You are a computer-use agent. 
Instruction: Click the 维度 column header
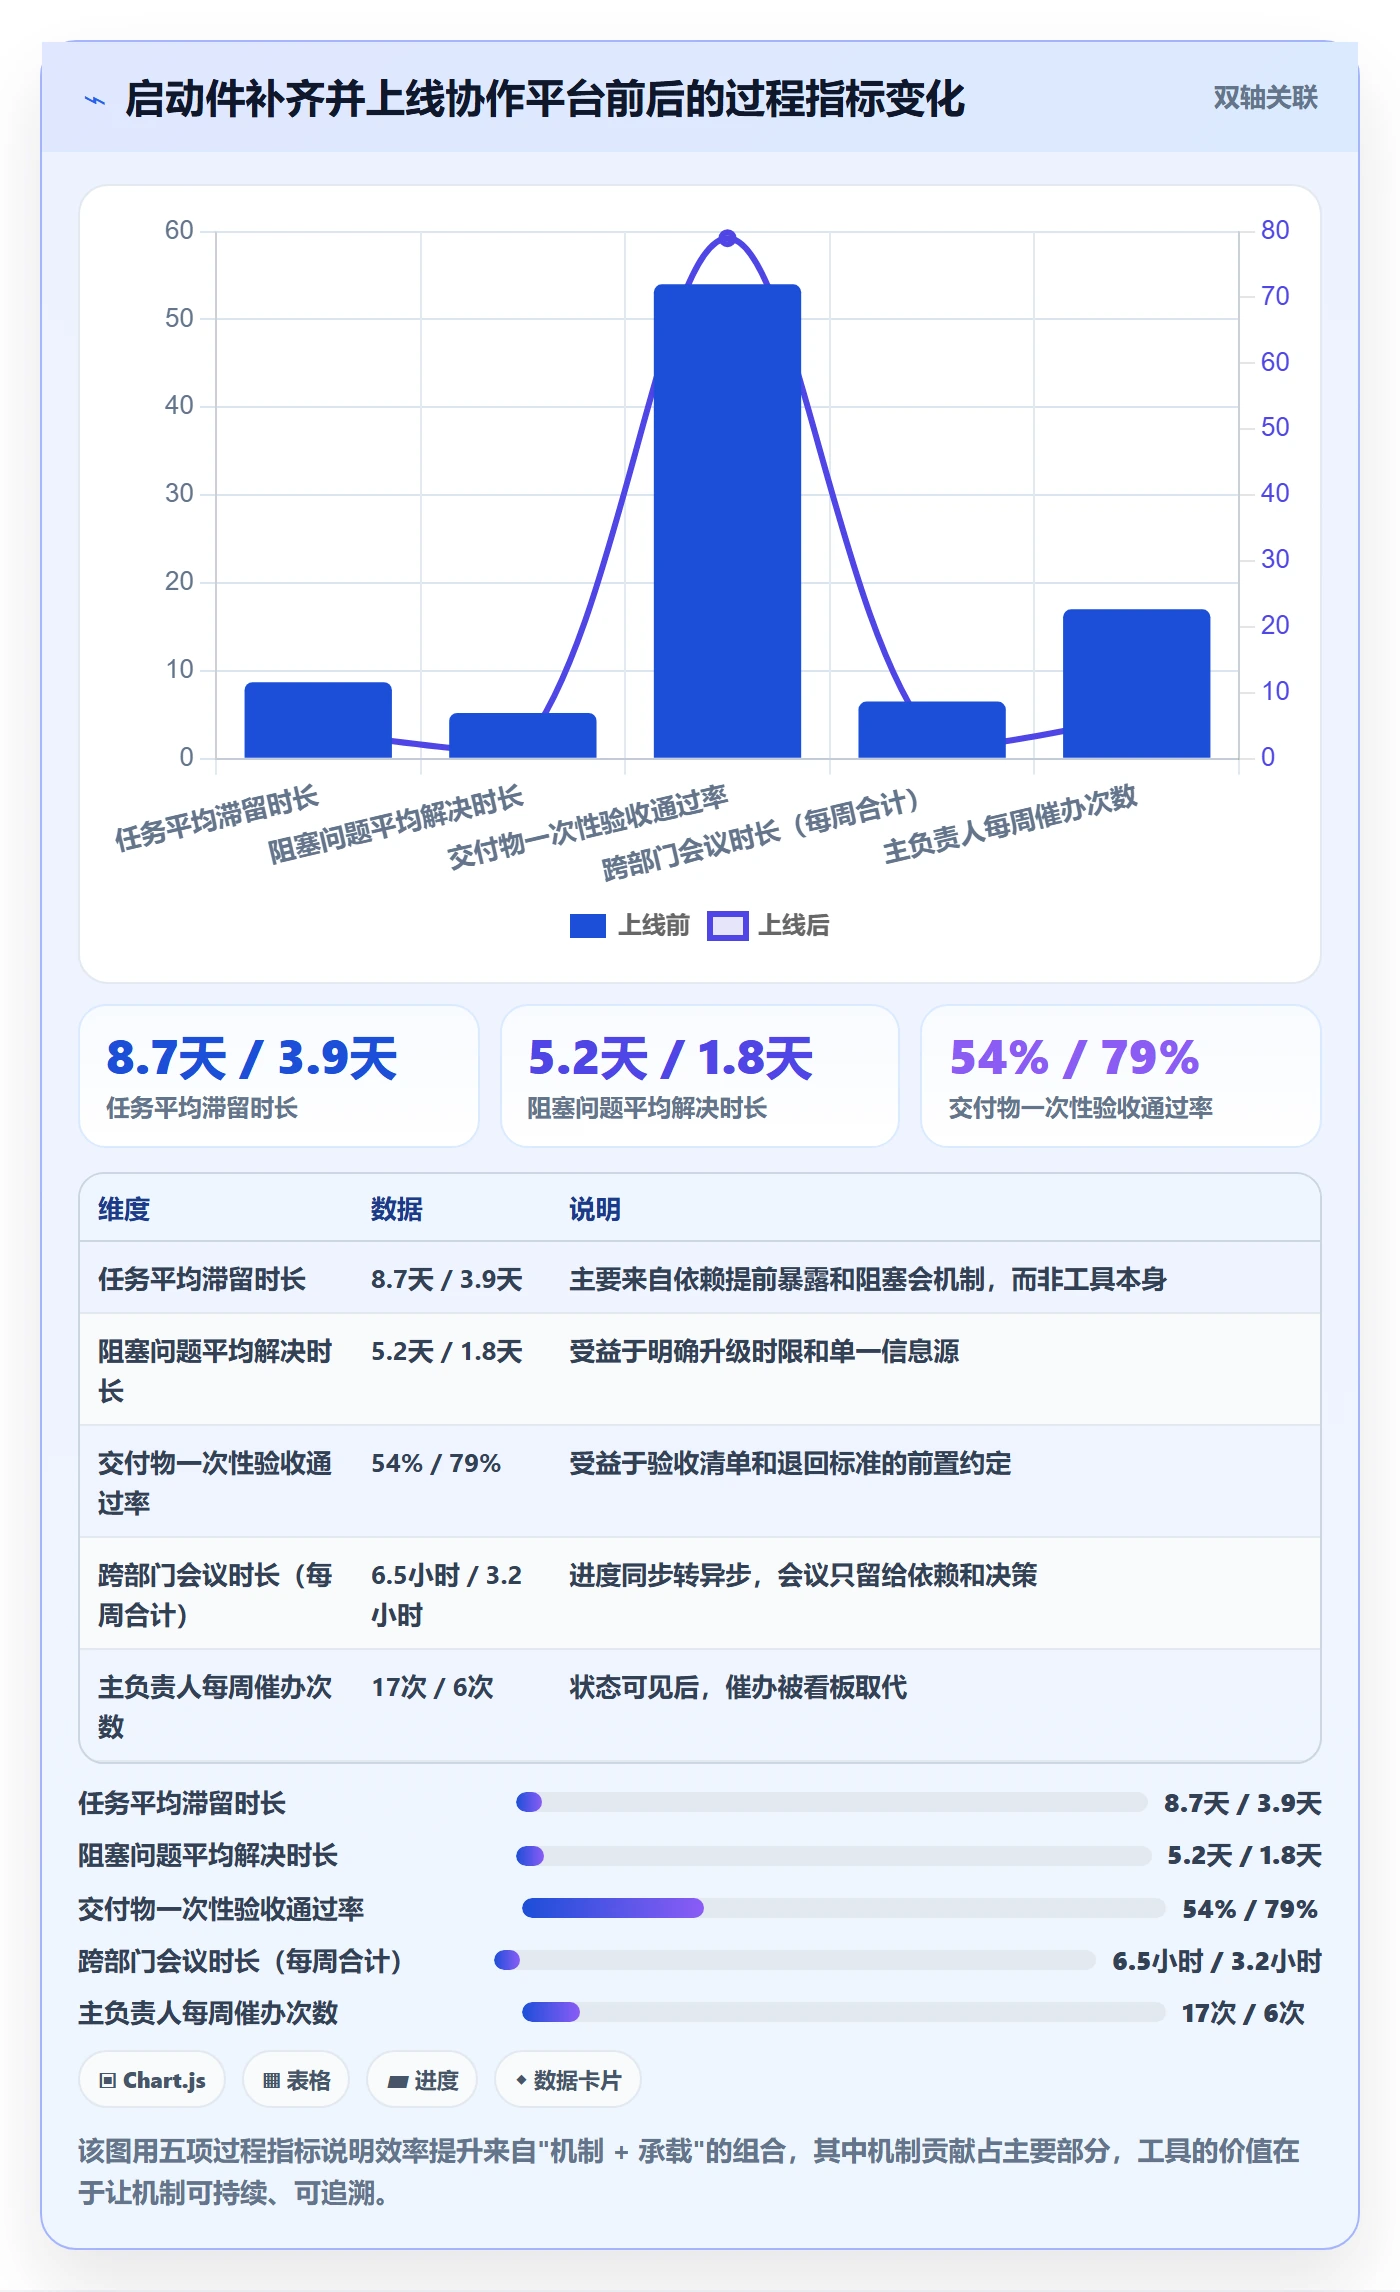[124, 1209]
